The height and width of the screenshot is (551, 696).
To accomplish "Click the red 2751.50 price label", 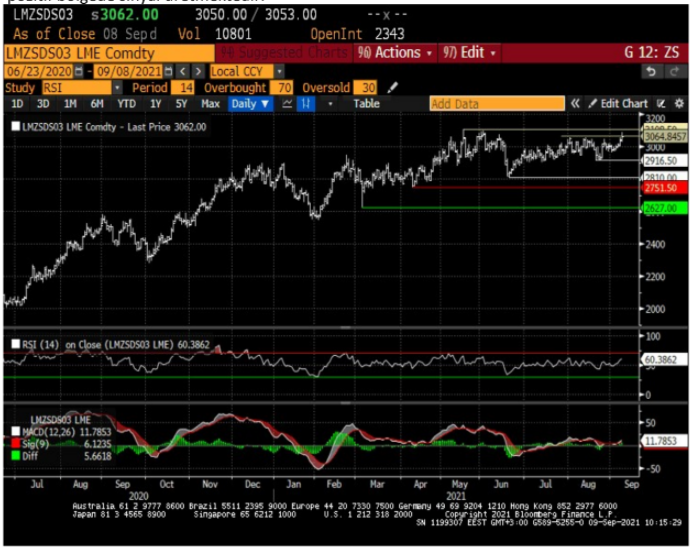I will (664, 188).
